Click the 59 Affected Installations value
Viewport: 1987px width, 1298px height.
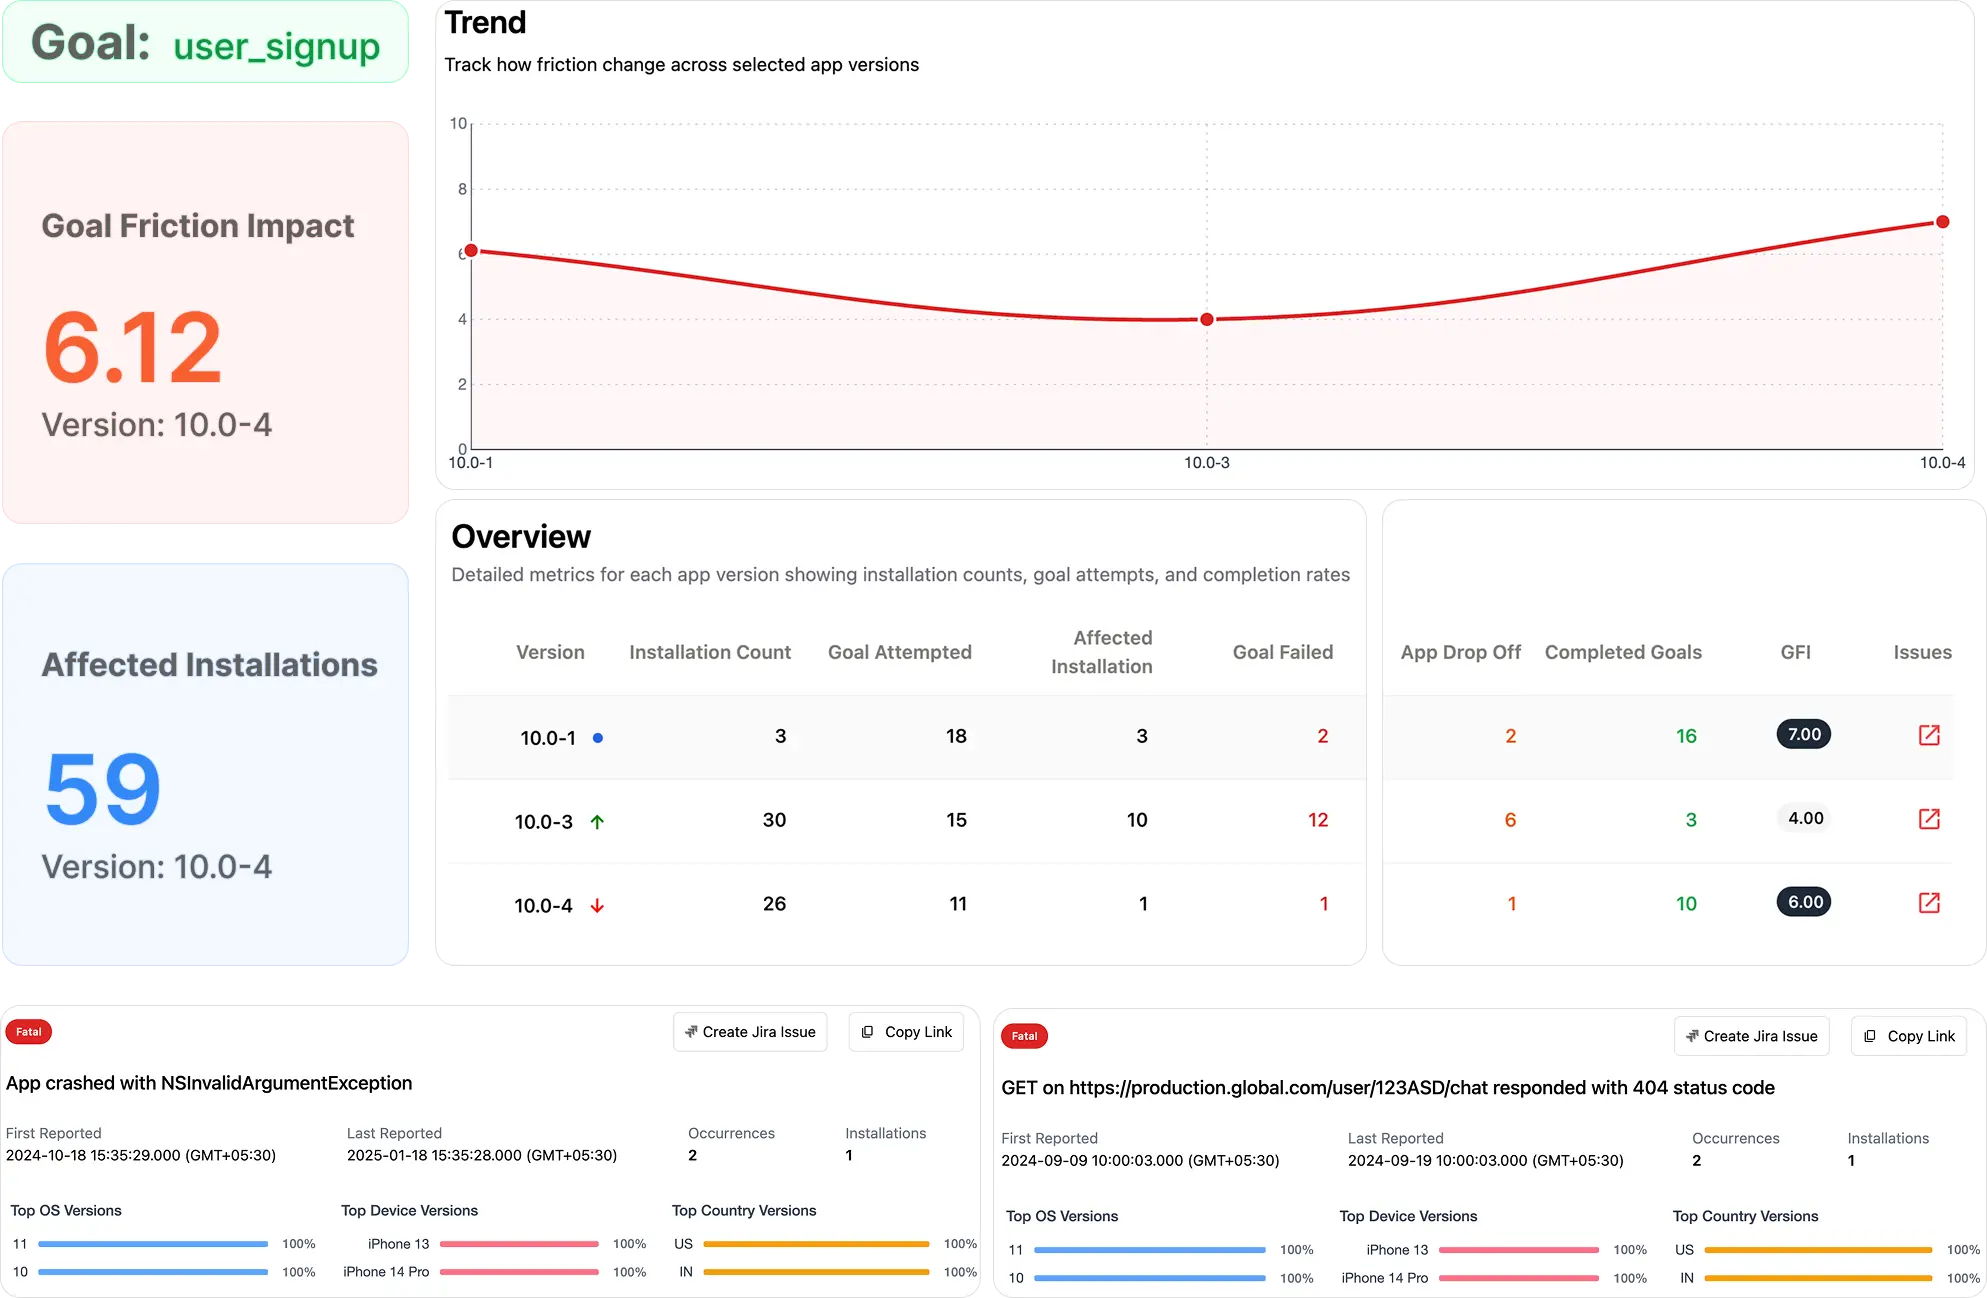tap(103, 789)
